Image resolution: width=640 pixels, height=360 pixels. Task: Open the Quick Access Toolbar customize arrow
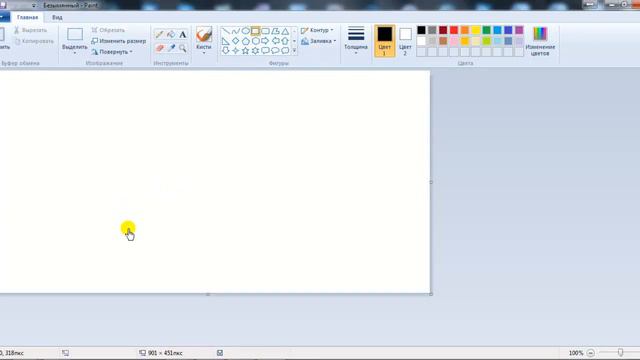coord(34,5)
